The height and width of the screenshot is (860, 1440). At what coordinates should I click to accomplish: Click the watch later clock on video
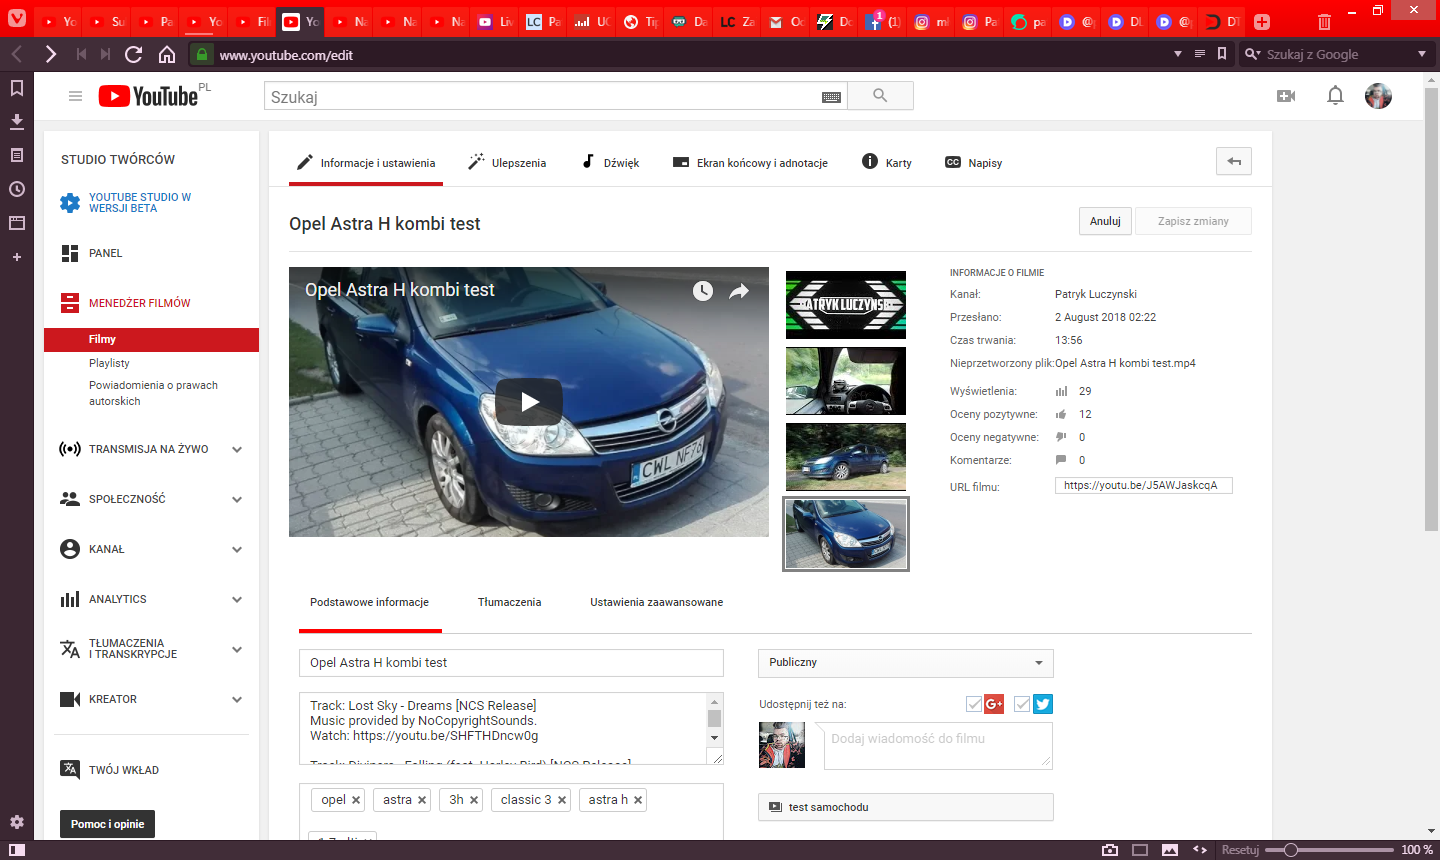[x=703, y=291]
